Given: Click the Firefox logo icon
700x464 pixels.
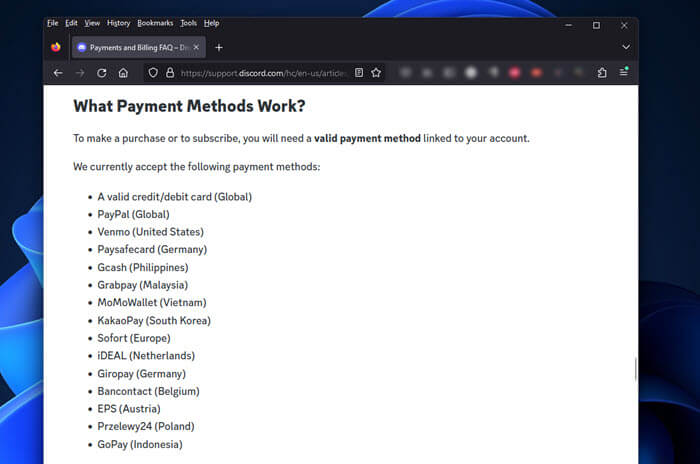Looking at the screenshot, I should point(56,47).
